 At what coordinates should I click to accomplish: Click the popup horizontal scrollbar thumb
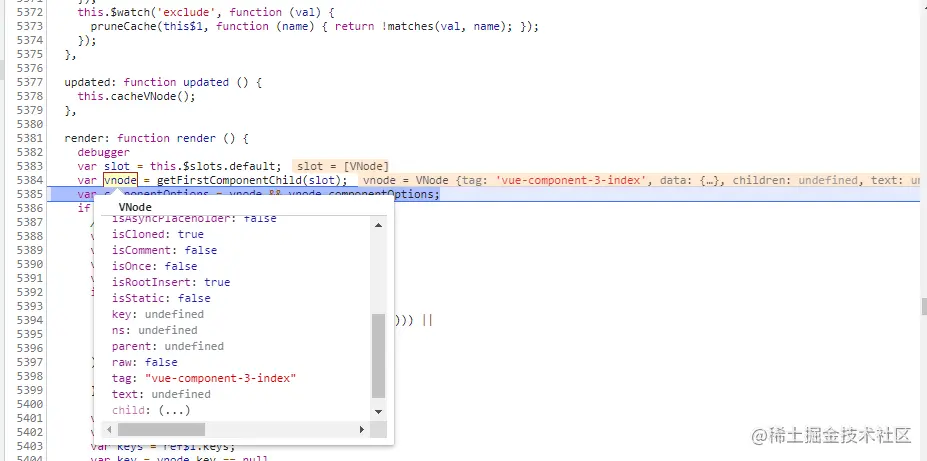(161, 430)
